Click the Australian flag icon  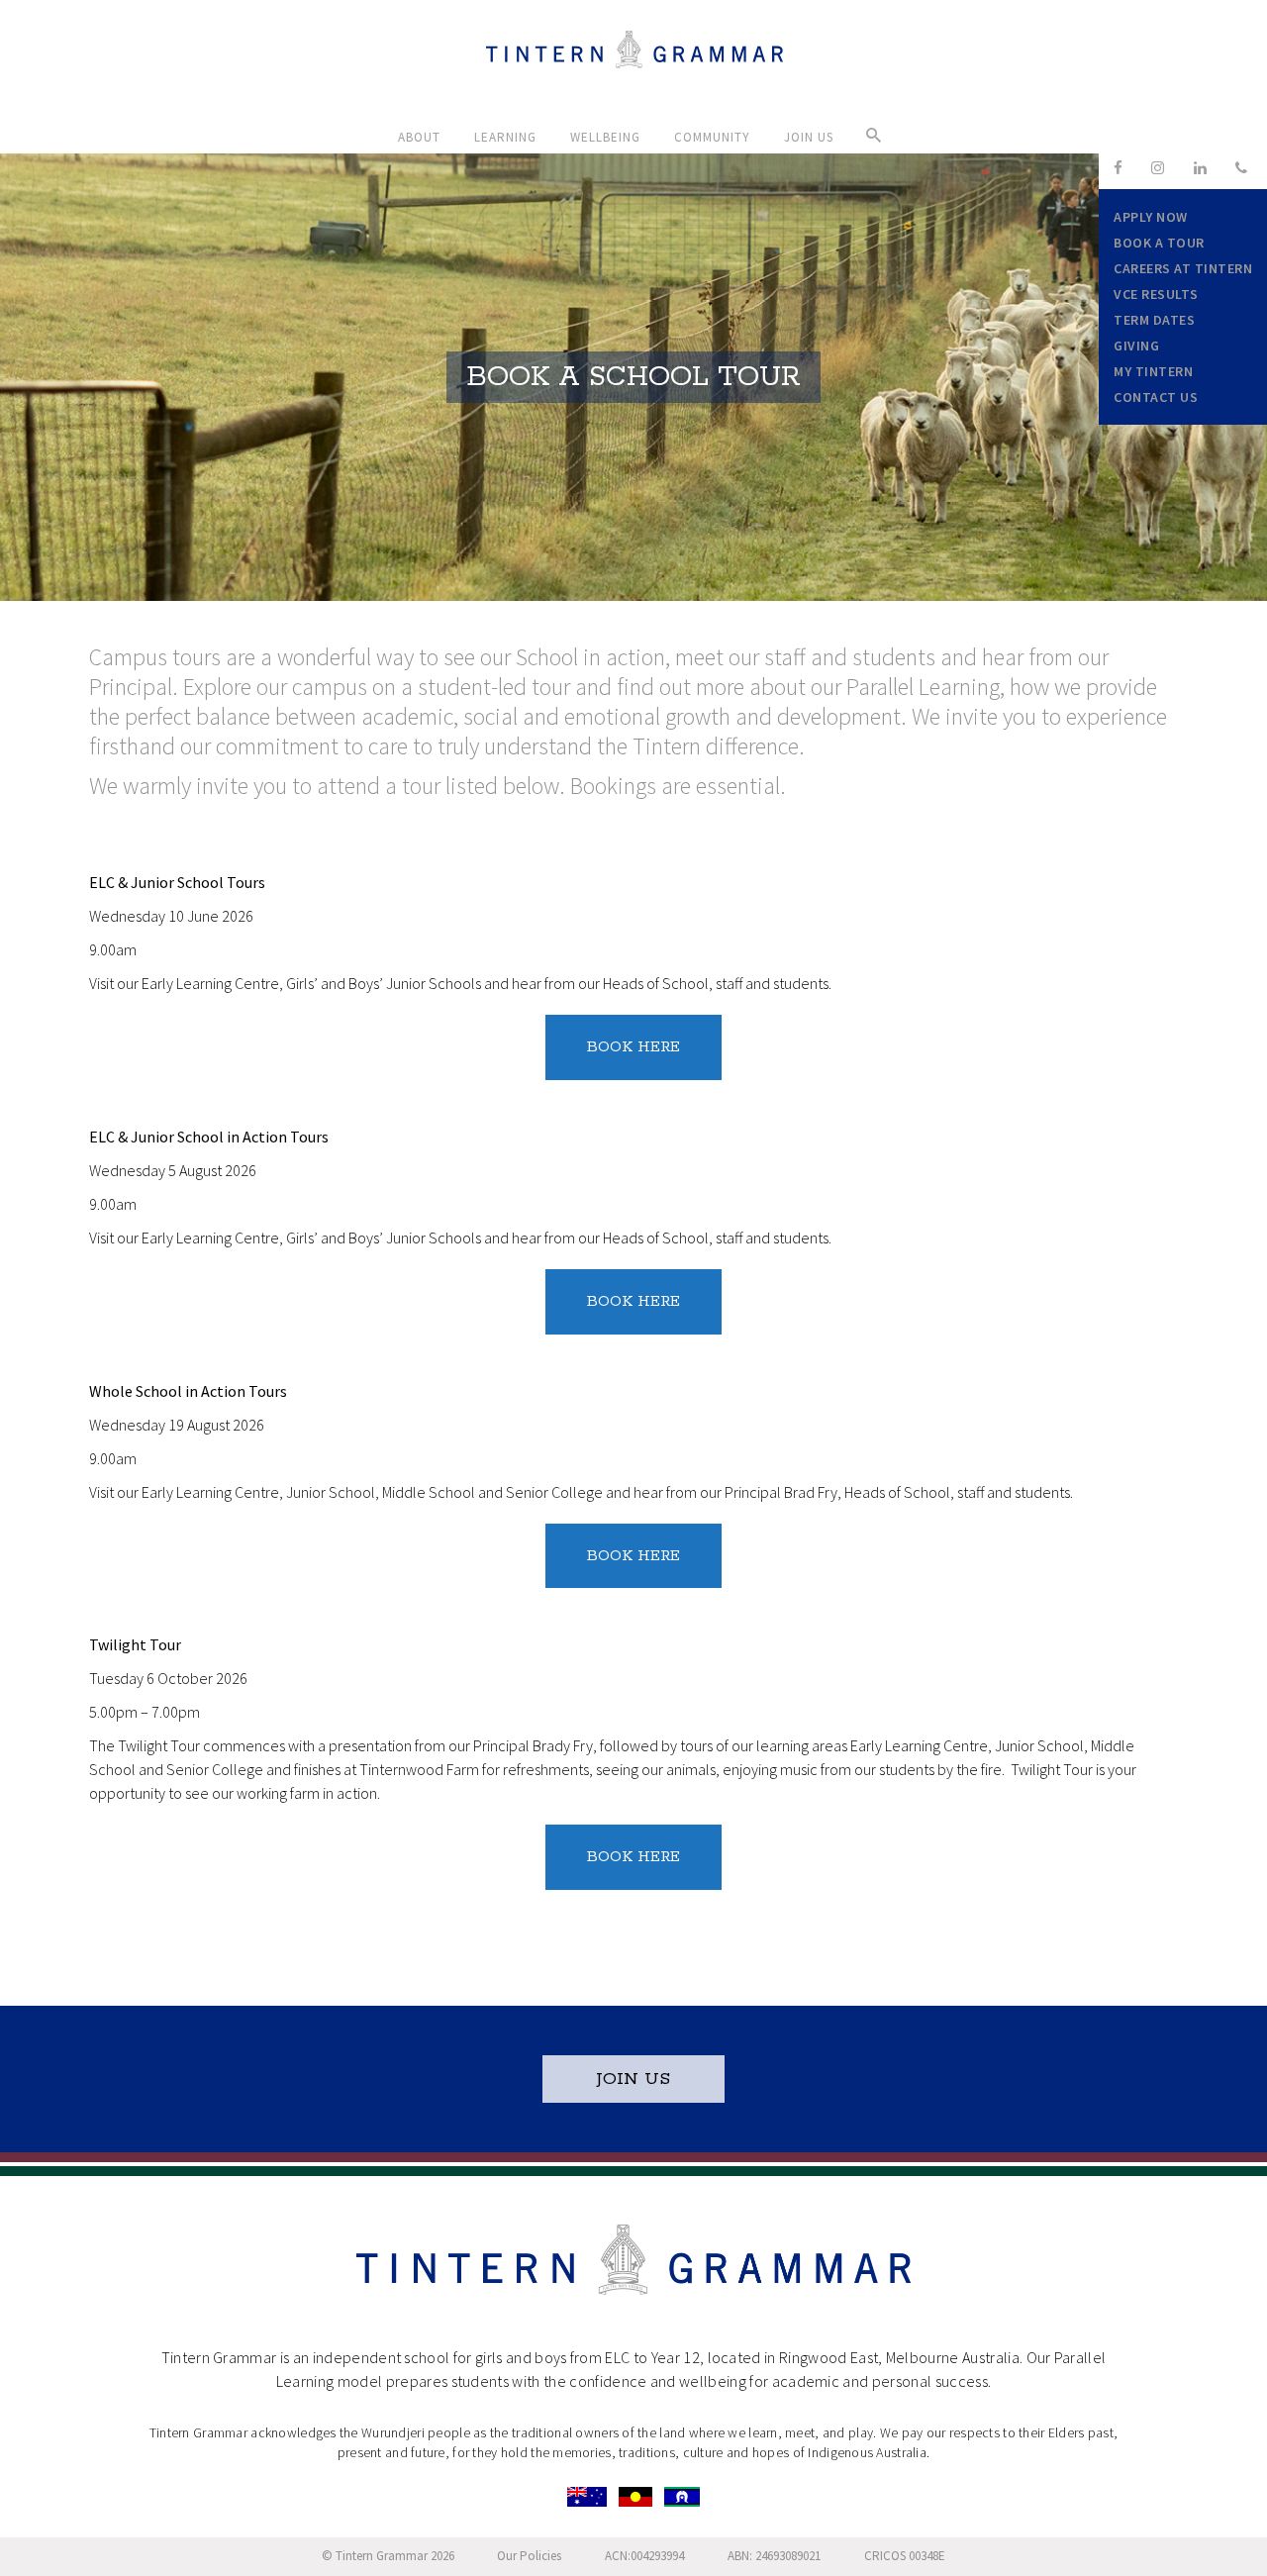coord(586,2496)
